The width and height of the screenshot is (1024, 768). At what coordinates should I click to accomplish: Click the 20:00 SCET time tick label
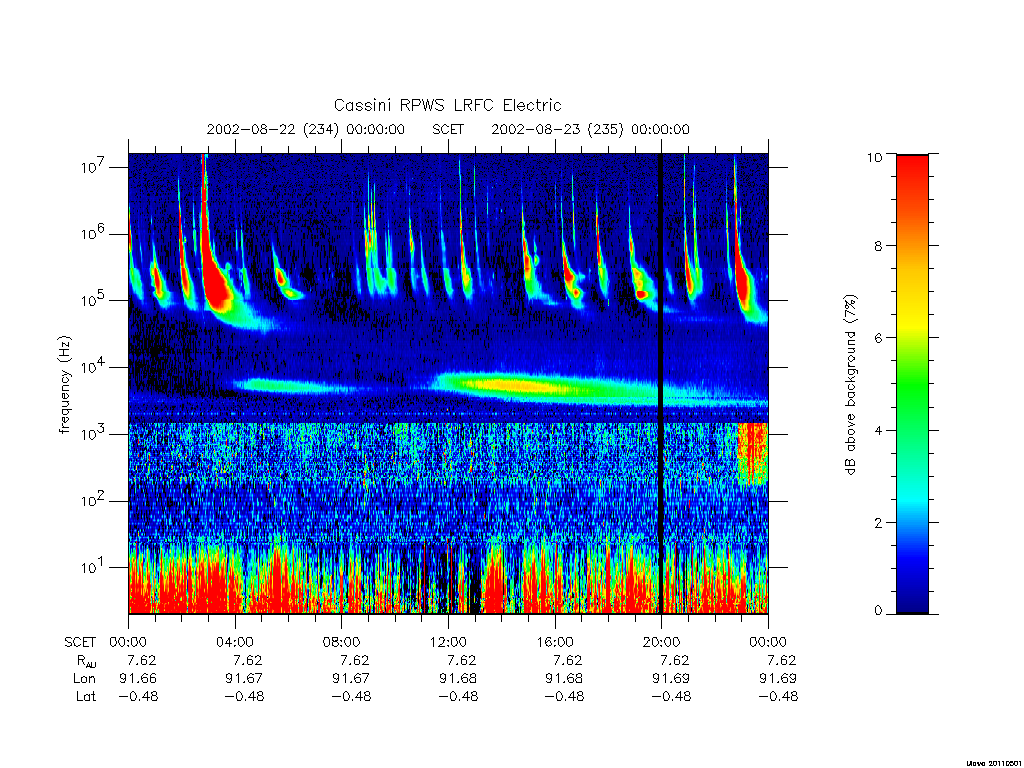coord(662,642)
